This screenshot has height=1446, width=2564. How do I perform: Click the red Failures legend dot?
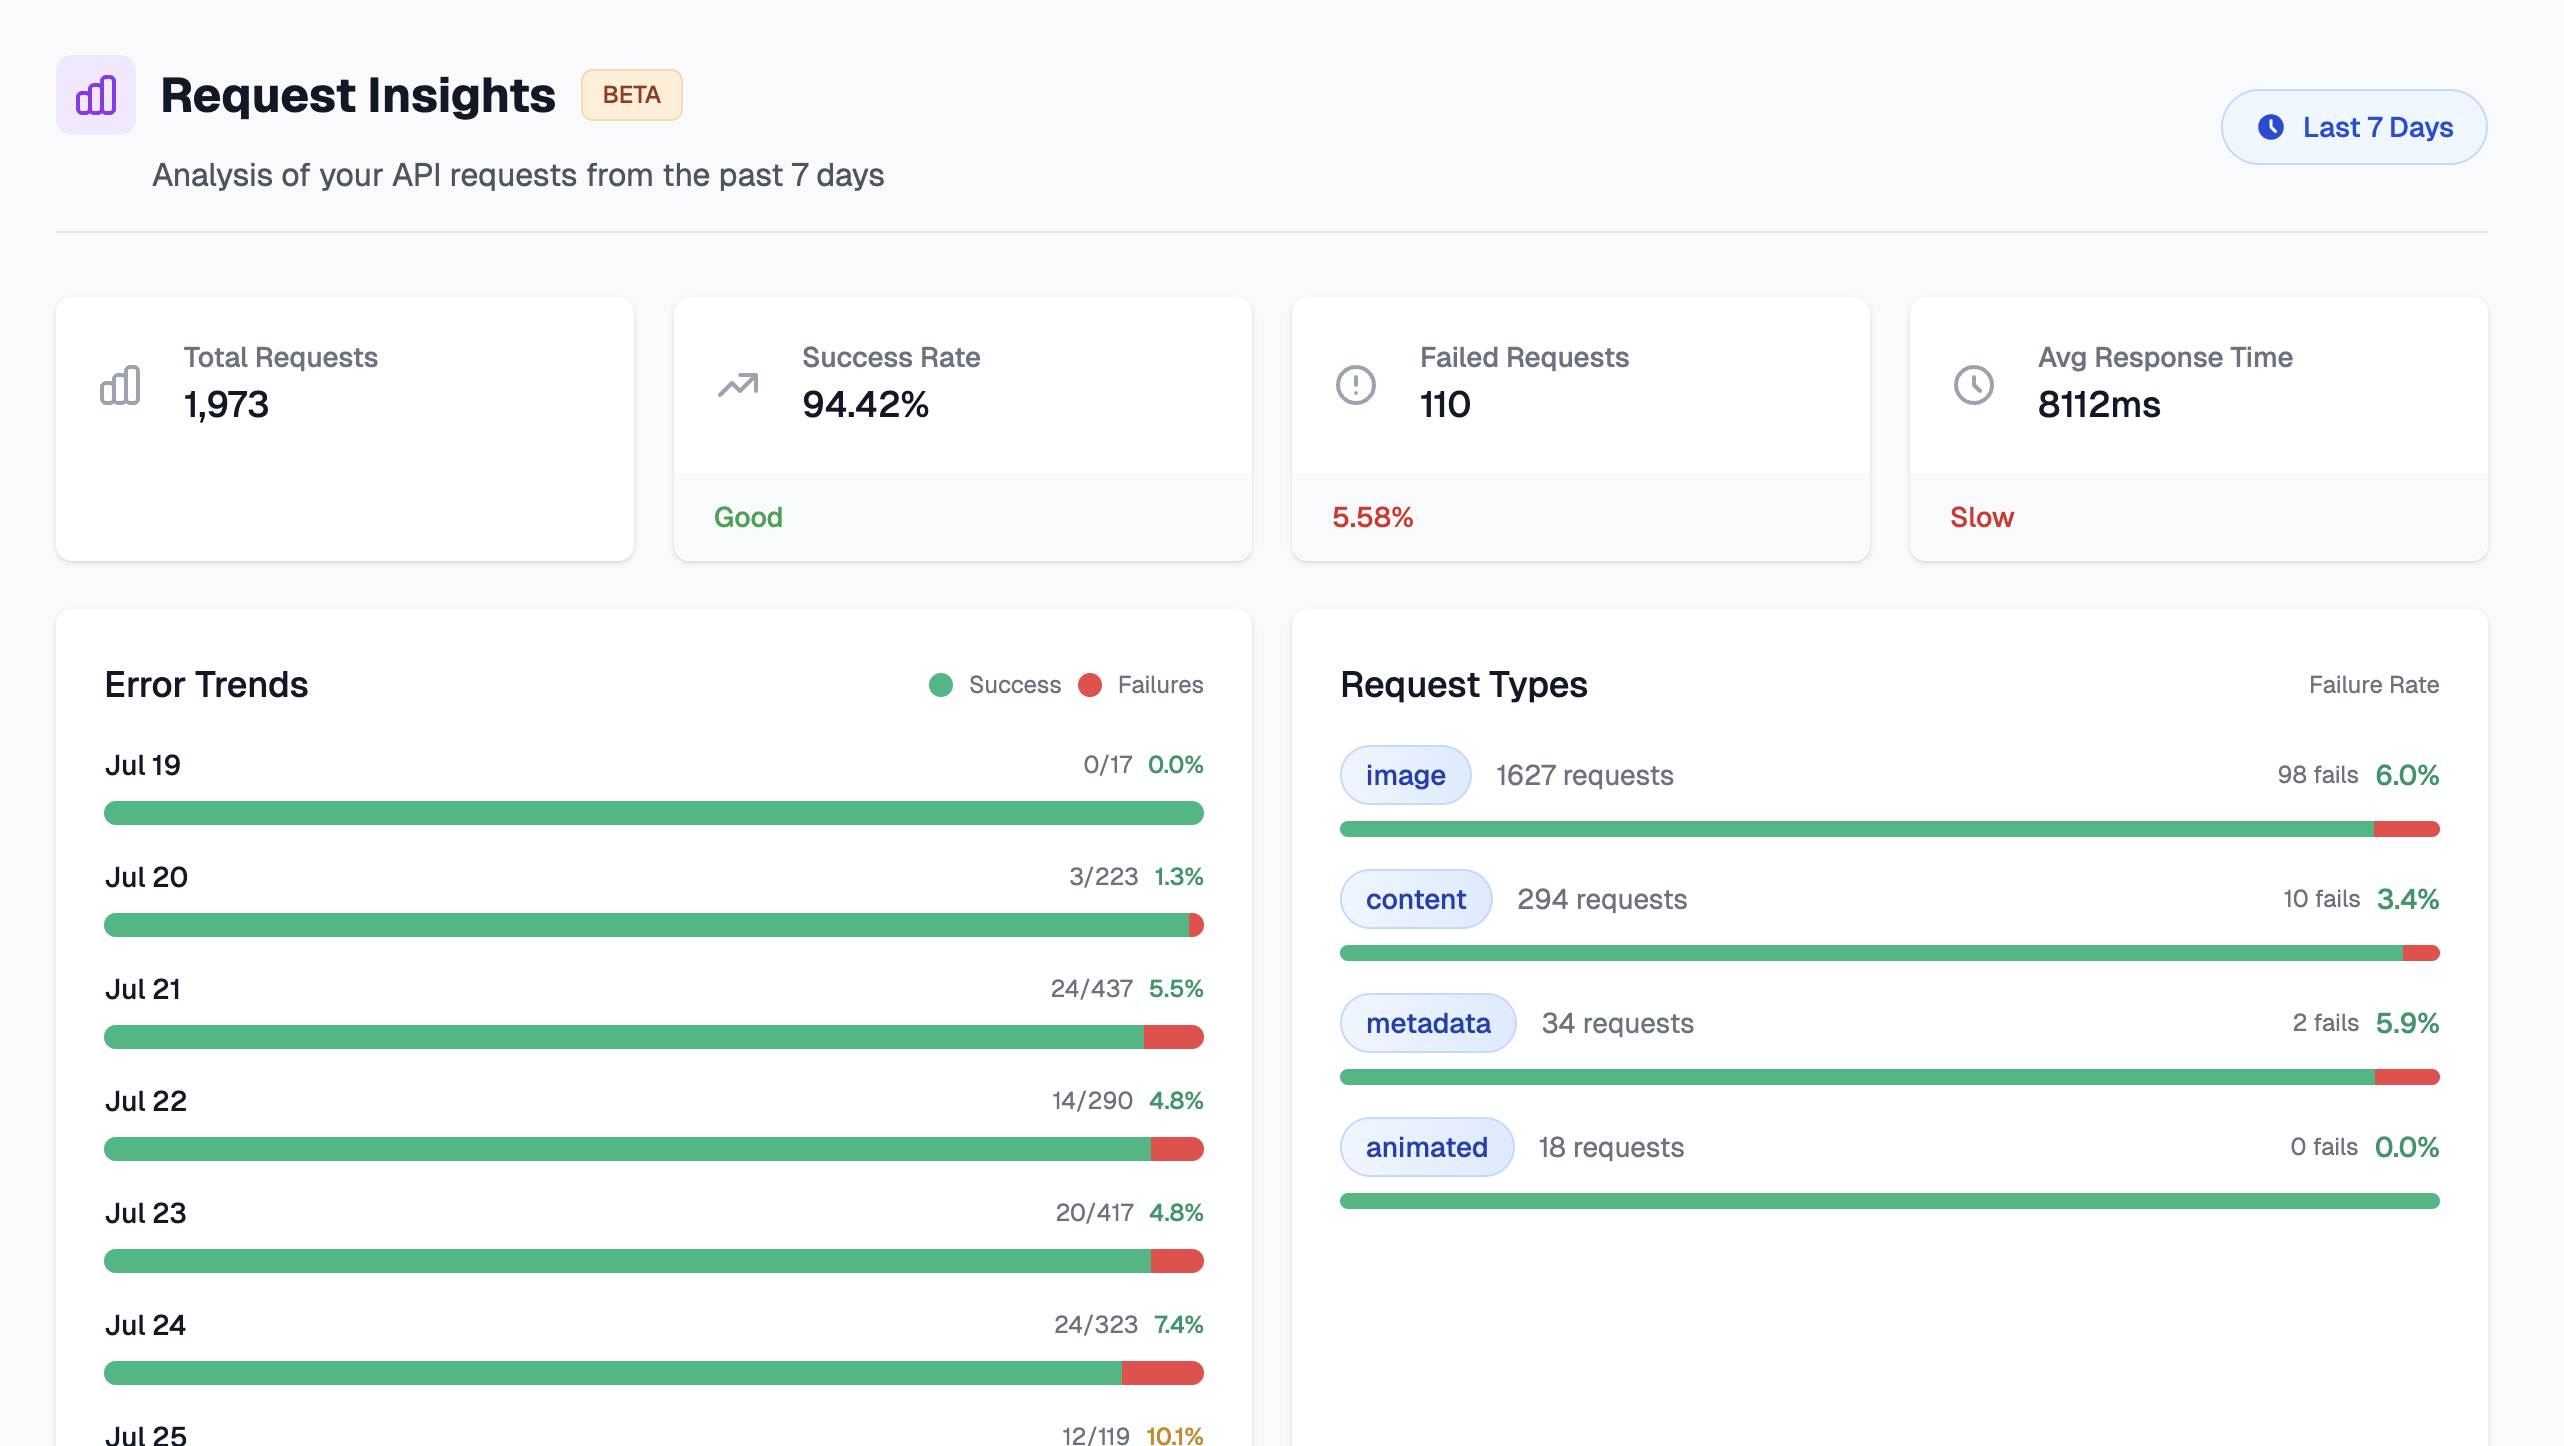click(1090, 685)
